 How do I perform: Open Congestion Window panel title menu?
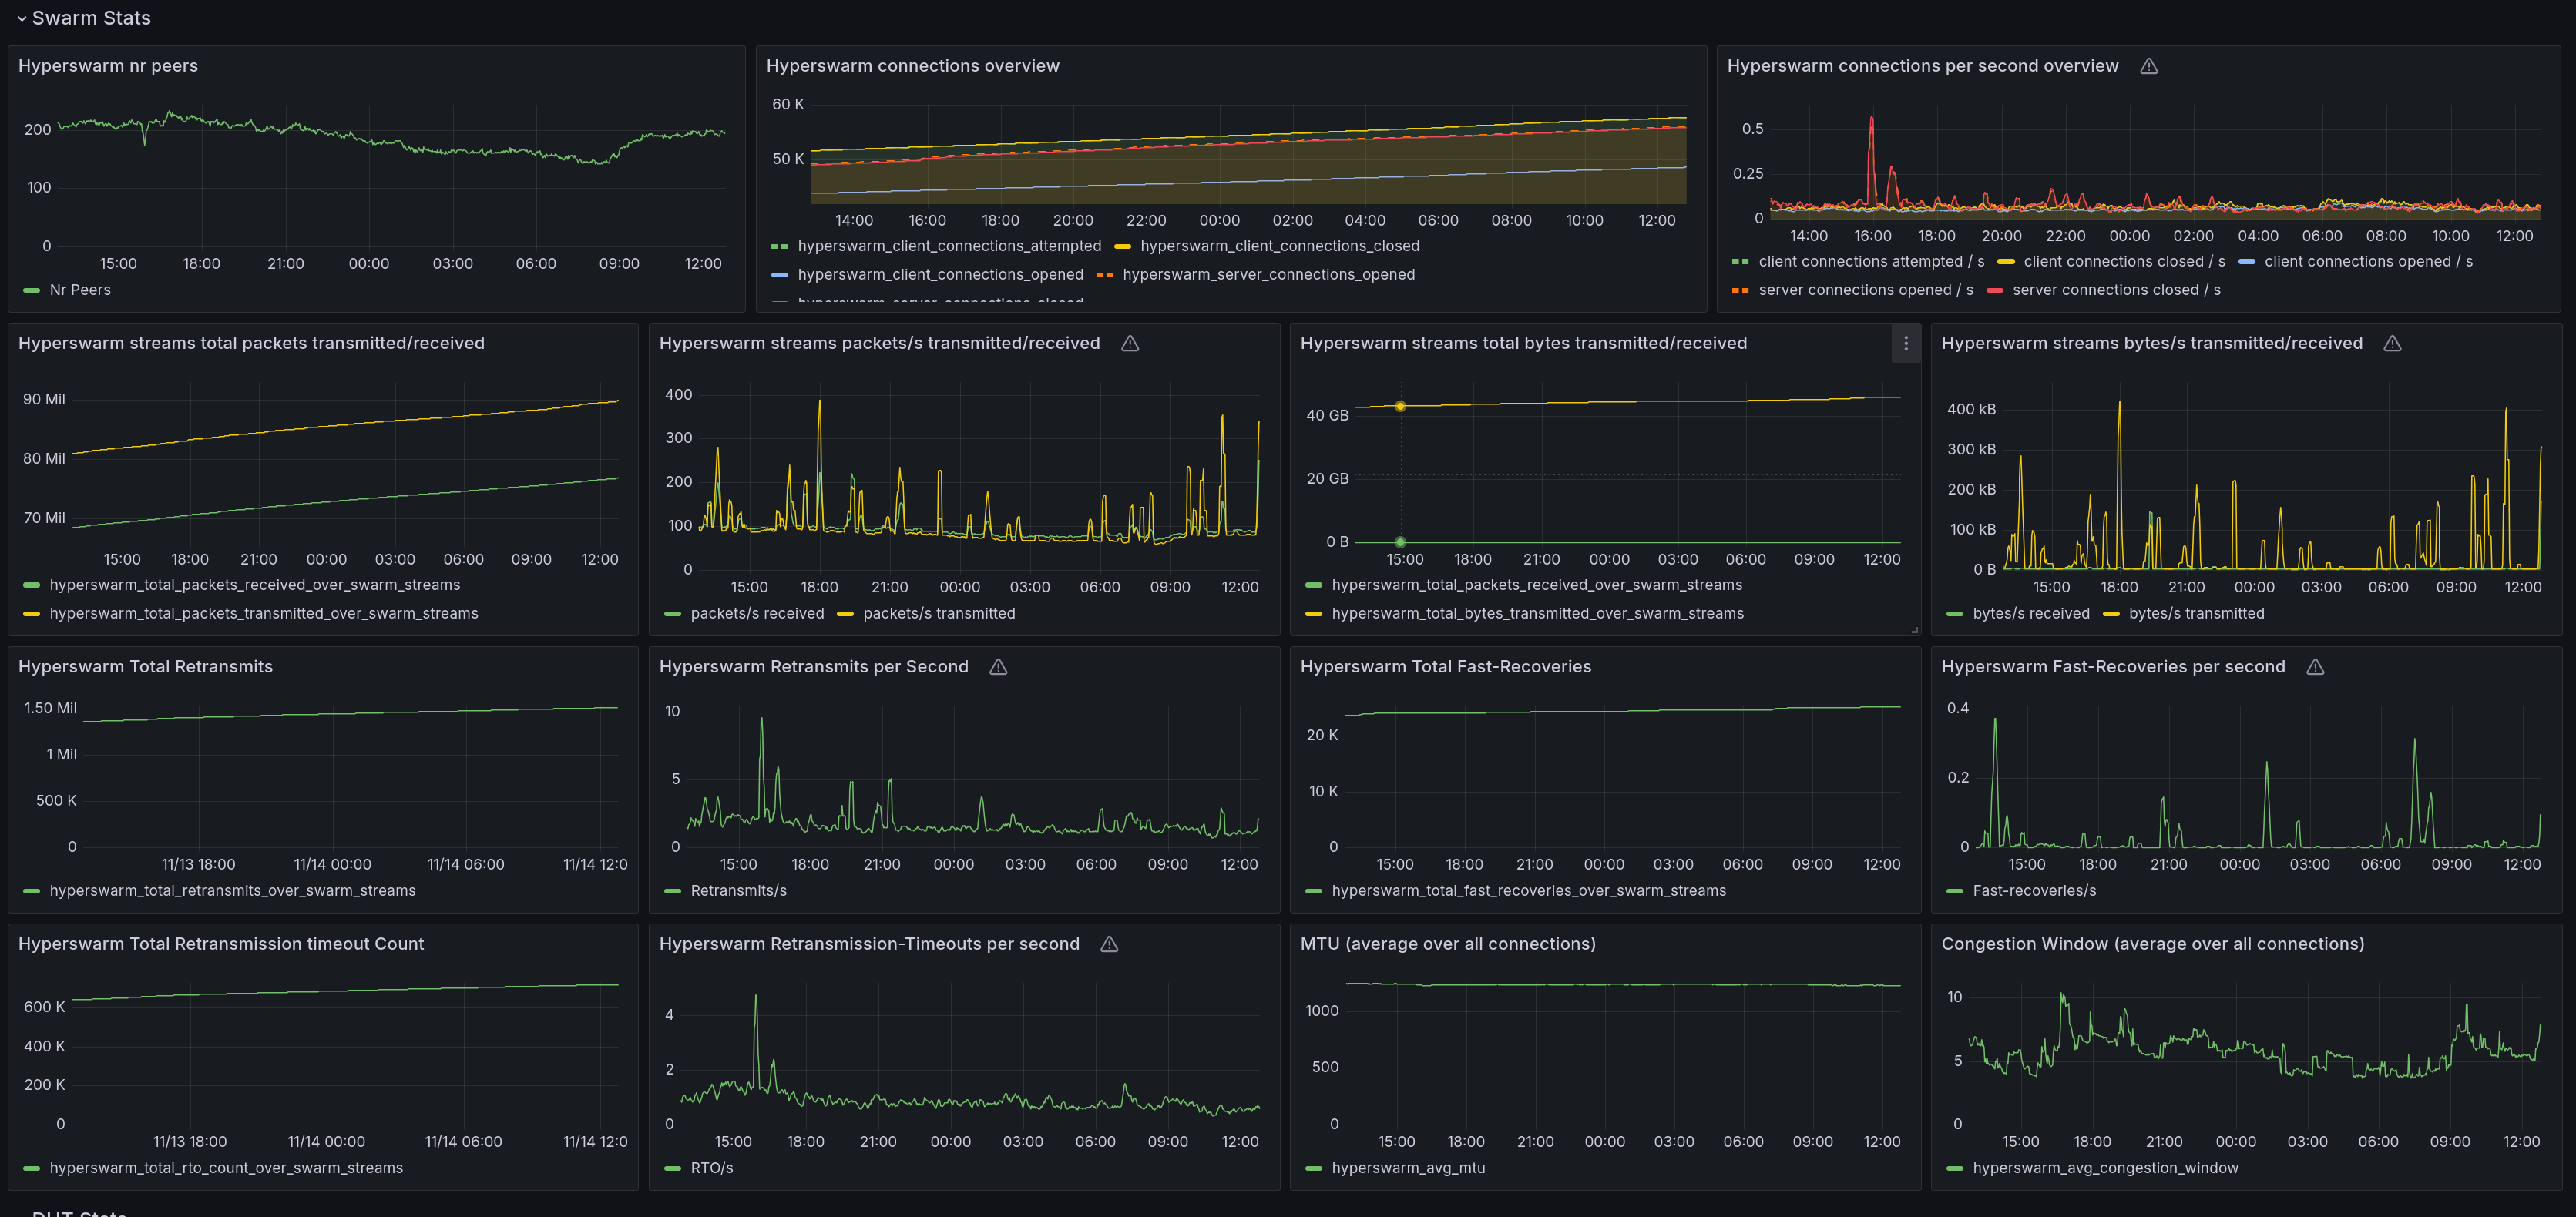coord(2152,944)
